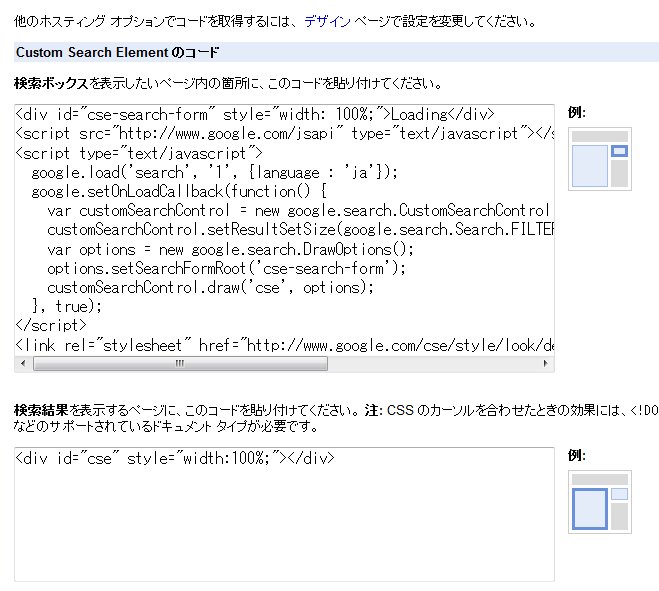The image size is (659, 591).
Task: Click the Custom Search Element のコード heading
Action: point(117,53)
